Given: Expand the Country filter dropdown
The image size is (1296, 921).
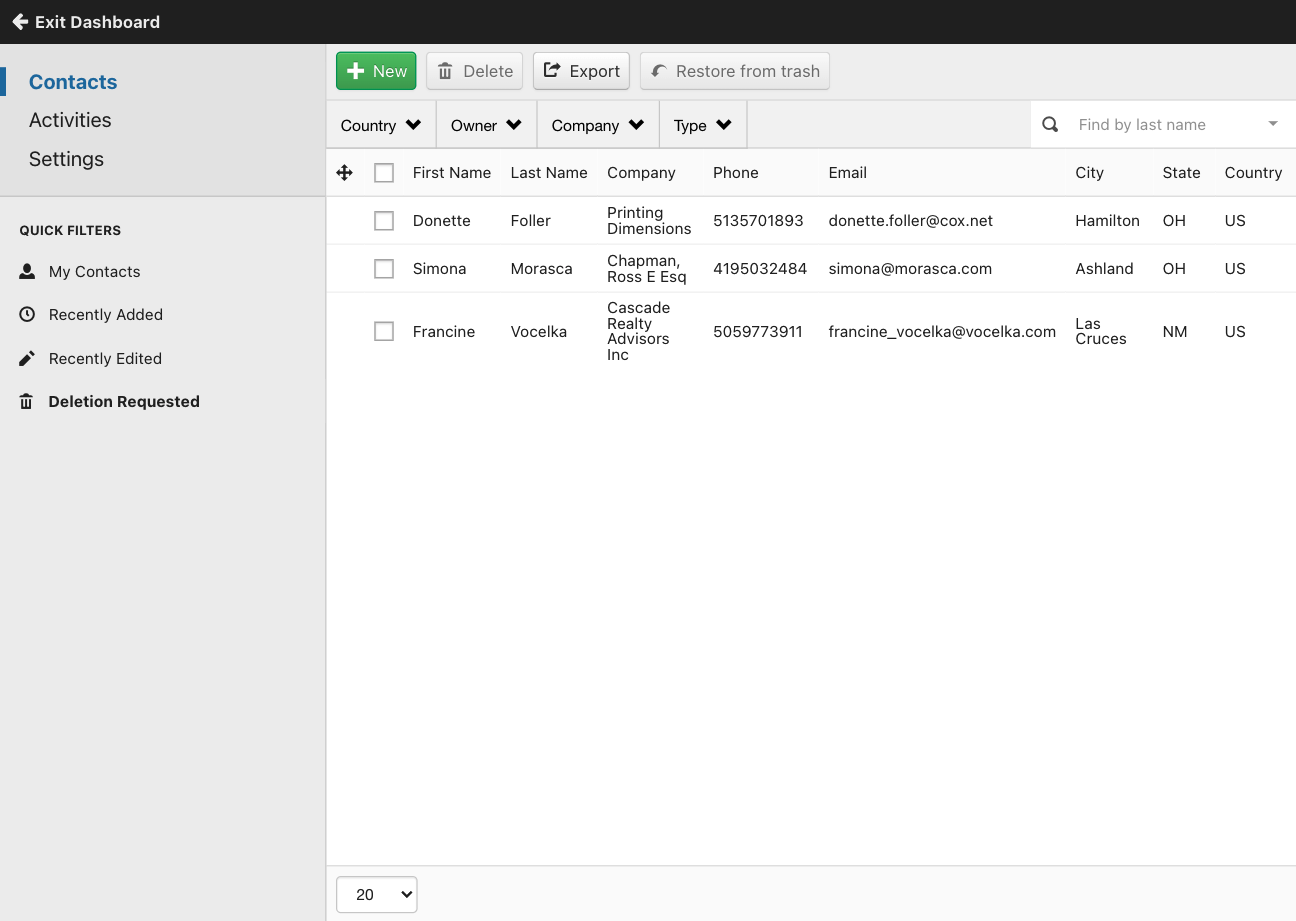Looking at the screenshot, I should (x=380, y=125).
